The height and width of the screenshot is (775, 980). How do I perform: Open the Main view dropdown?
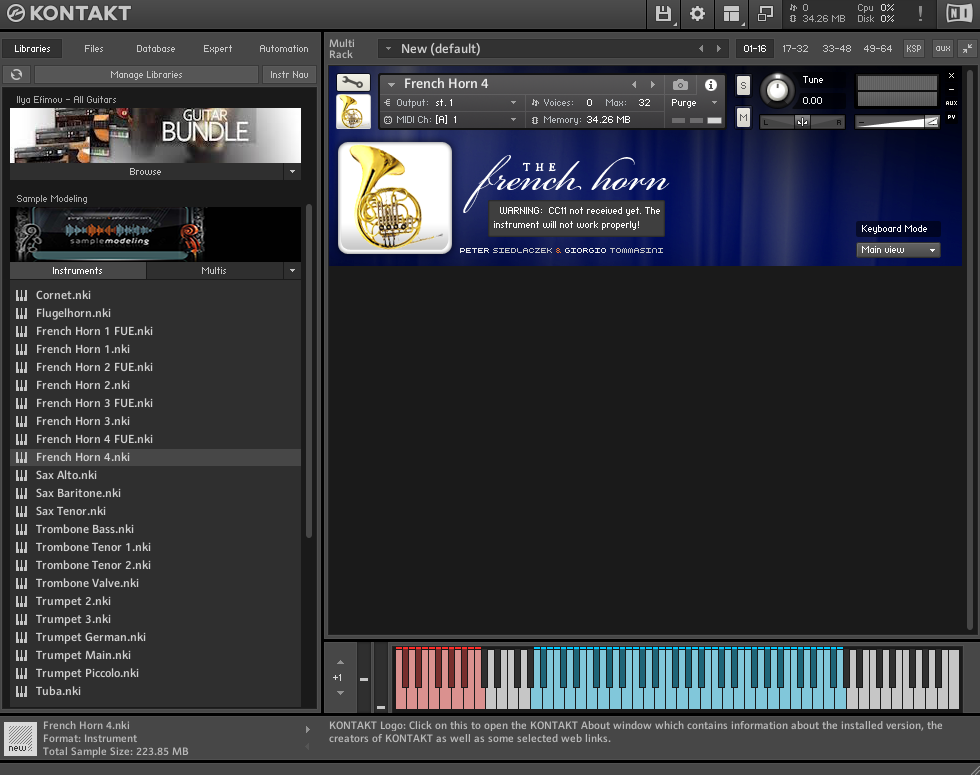(898, 250)
